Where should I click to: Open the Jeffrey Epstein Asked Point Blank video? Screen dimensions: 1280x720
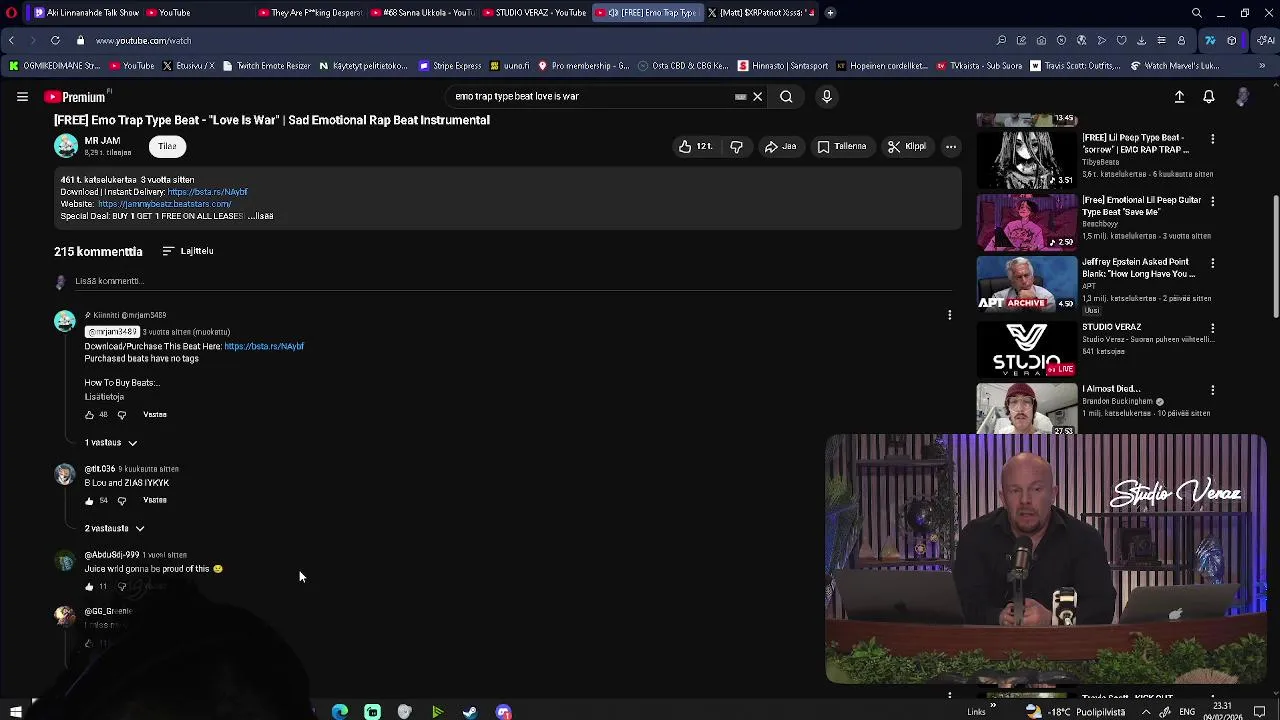coord(1026,284)
